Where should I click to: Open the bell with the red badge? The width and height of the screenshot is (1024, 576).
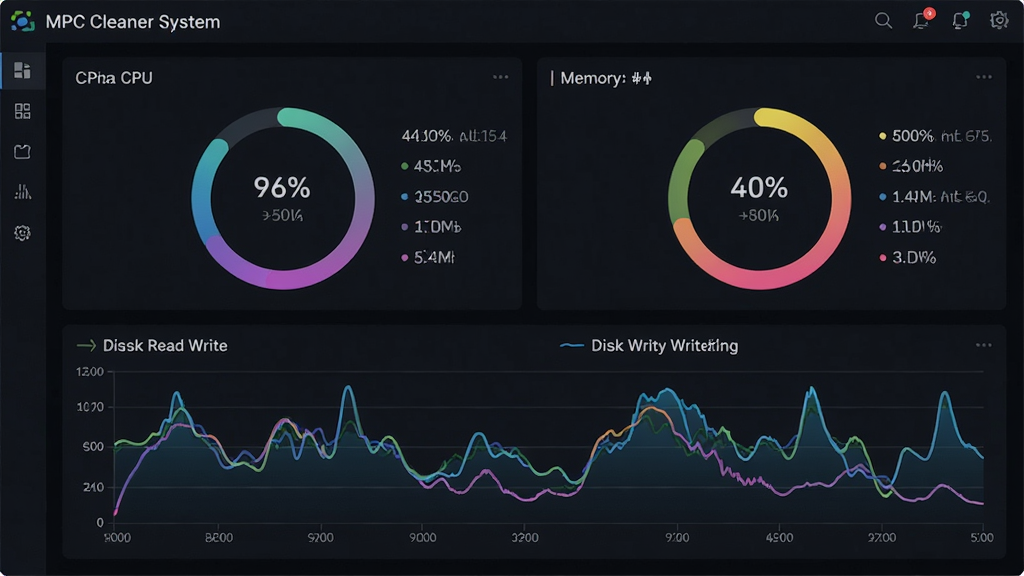pyautogui.click(x=923, y=20)
